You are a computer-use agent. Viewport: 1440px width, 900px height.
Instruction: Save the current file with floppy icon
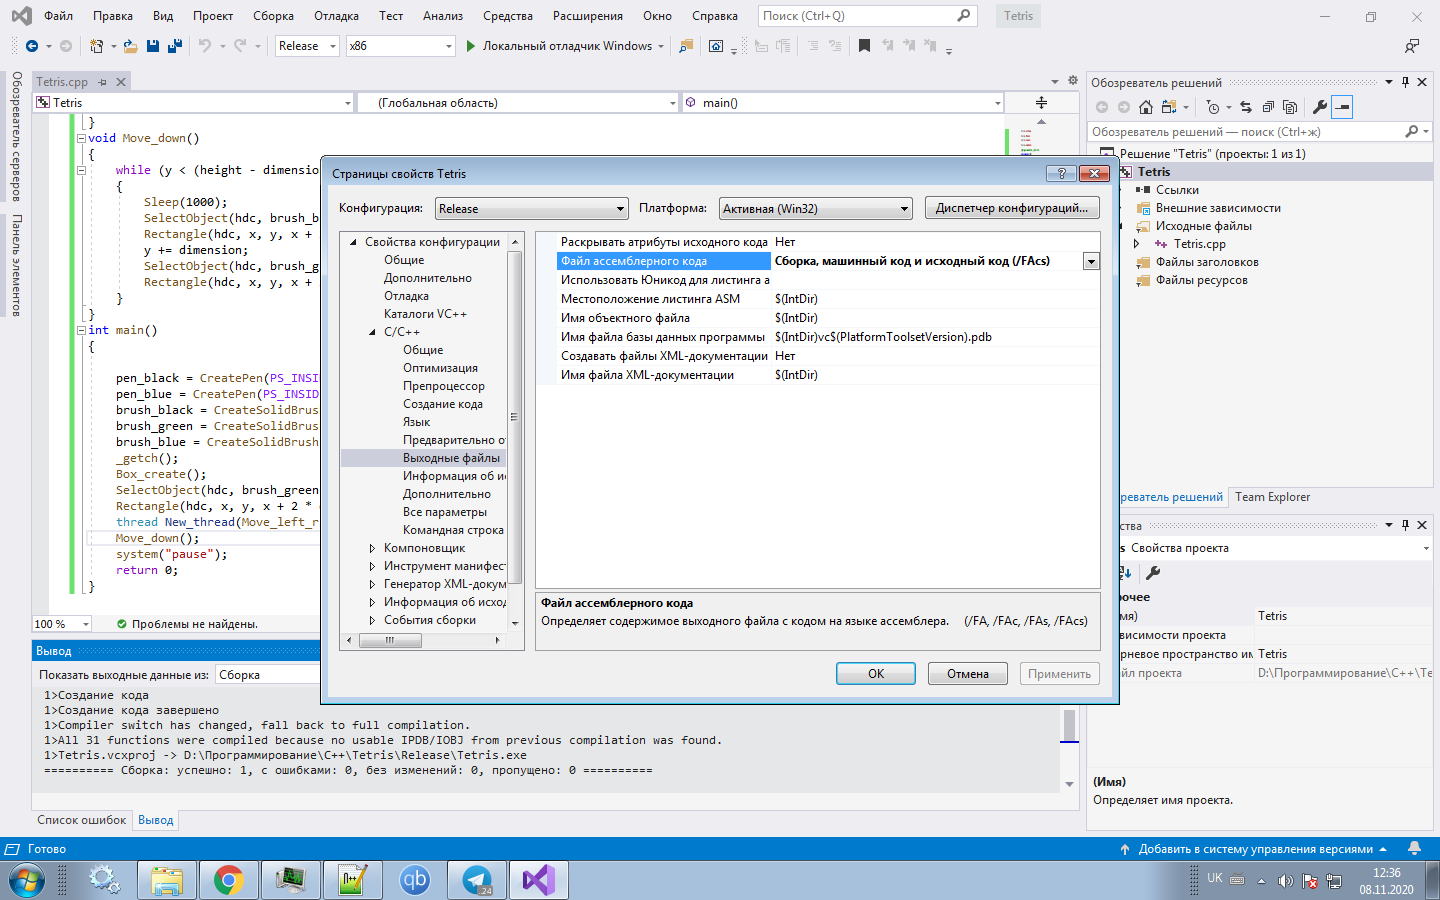153,46
